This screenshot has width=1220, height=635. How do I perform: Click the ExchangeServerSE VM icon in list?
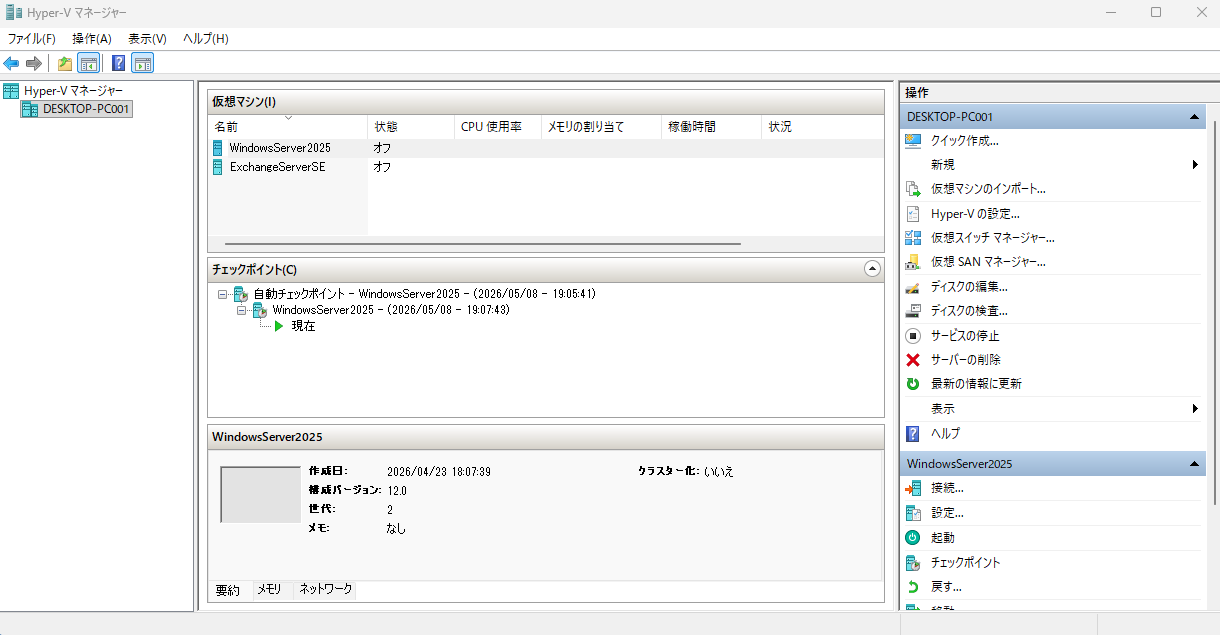tap(218, 167)
